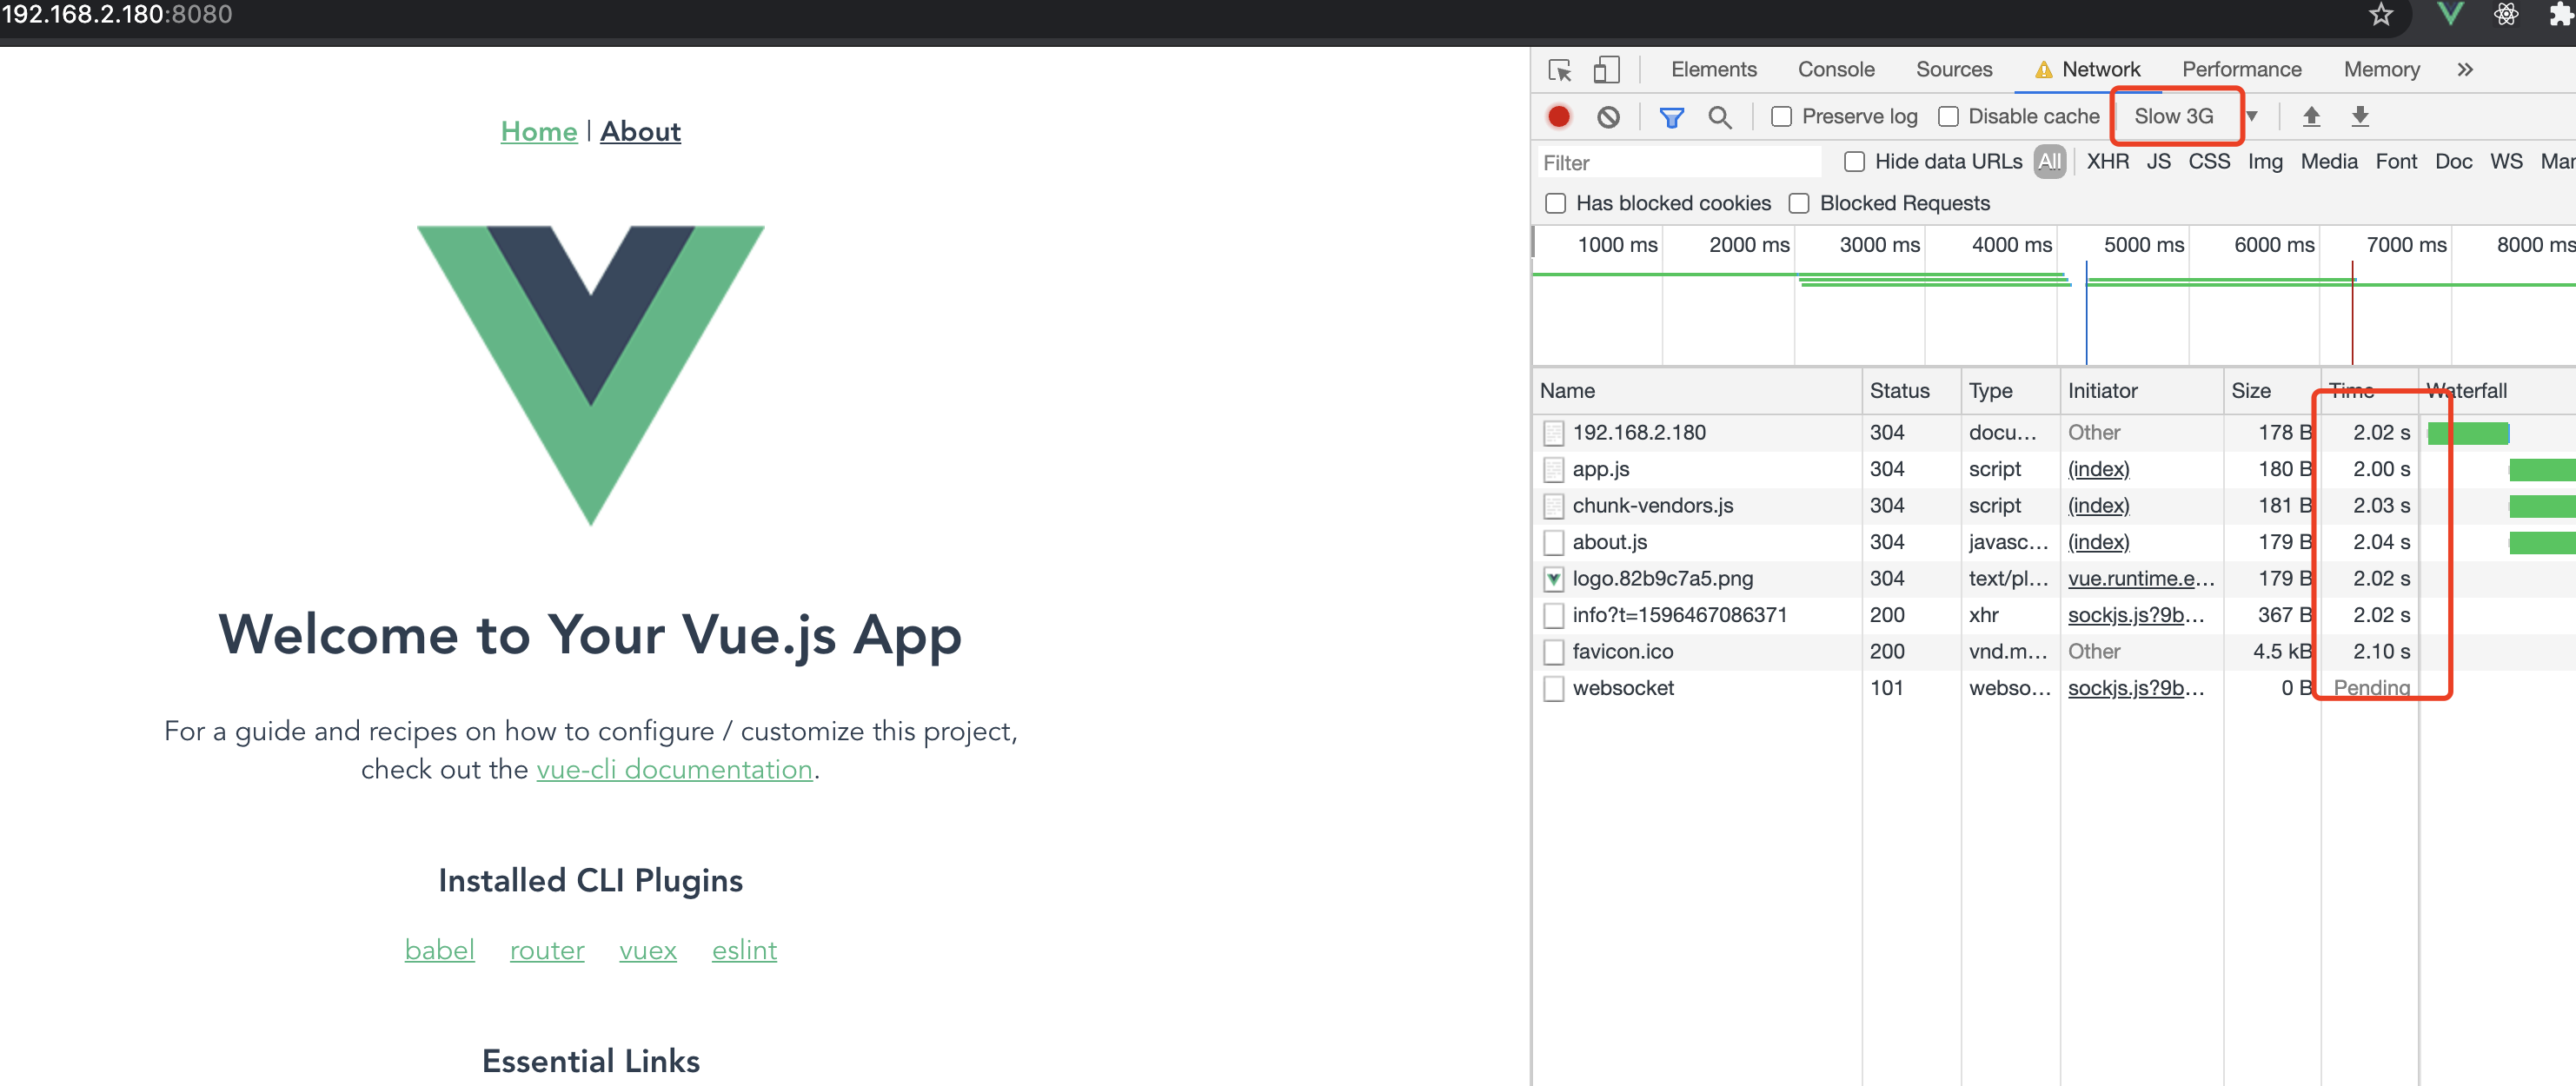Click the import HAR upload icon

click(2311, 117)
